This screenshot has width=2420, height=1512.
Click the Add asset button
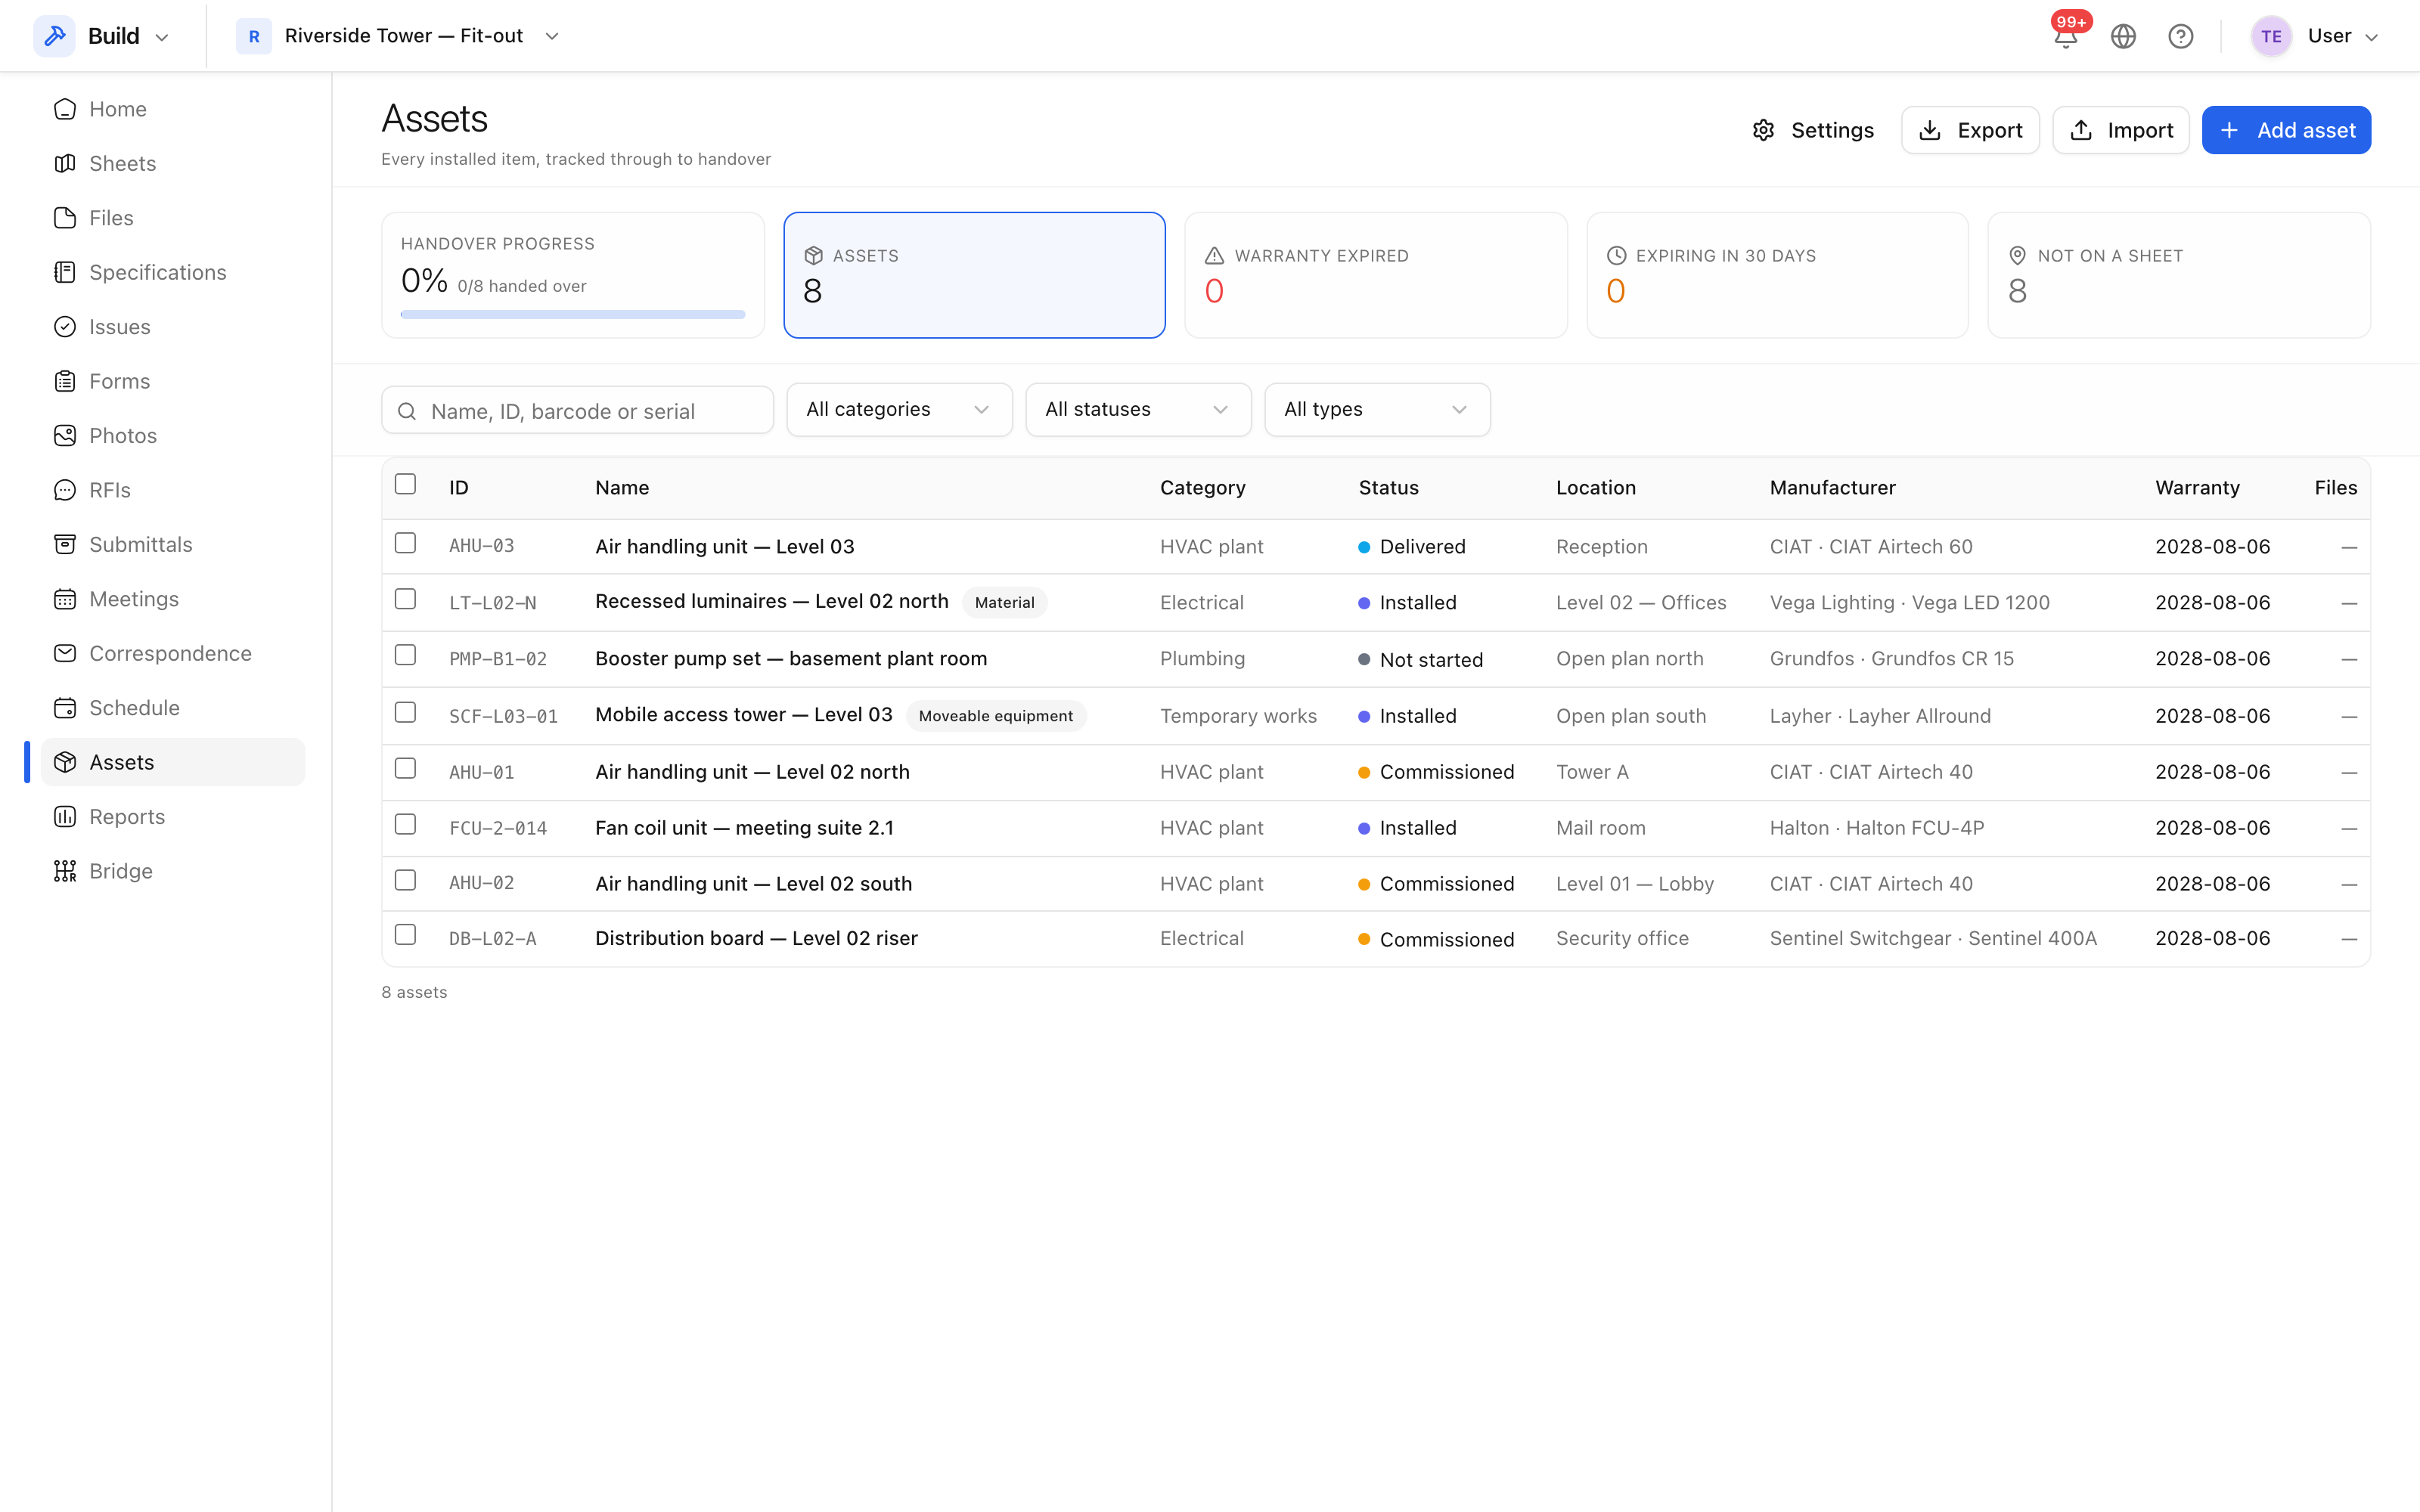(x=2286, y=131)
